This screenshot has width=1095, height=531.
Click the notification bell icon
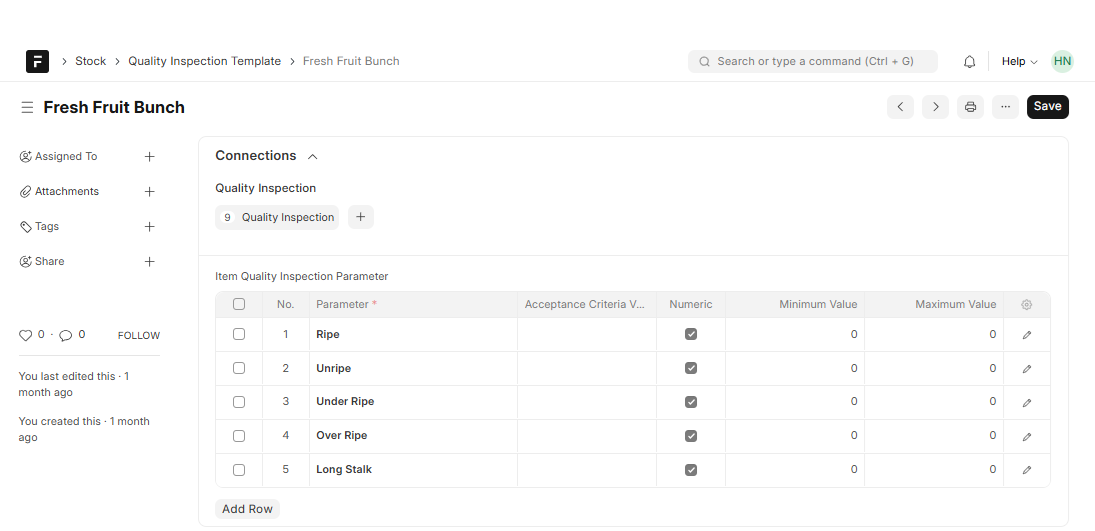click(x=969, y=62)
